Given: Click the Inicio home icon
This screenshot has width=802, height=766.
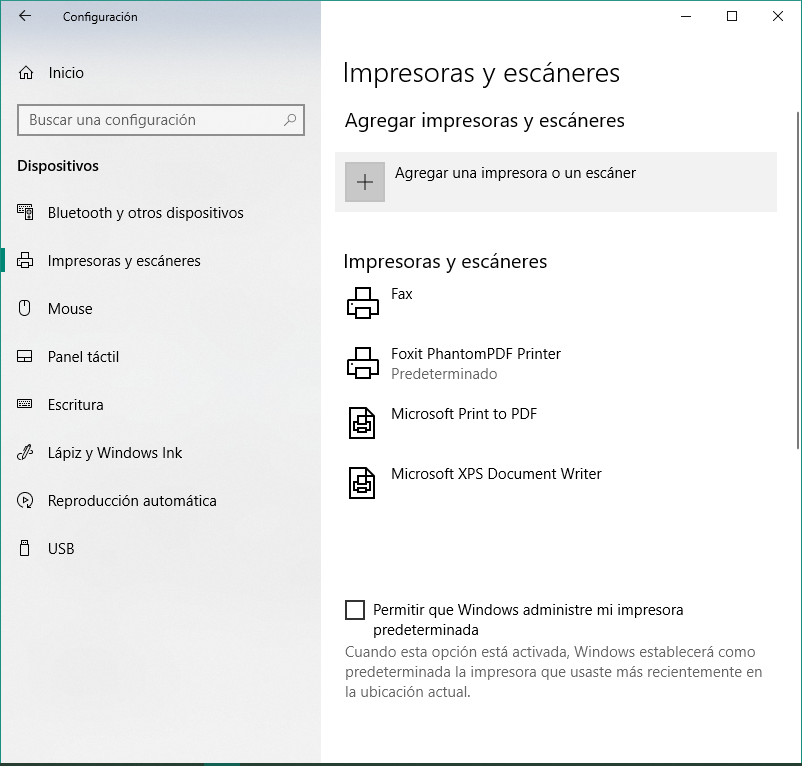Looking at the screenshot, I should tap(26, 73).
